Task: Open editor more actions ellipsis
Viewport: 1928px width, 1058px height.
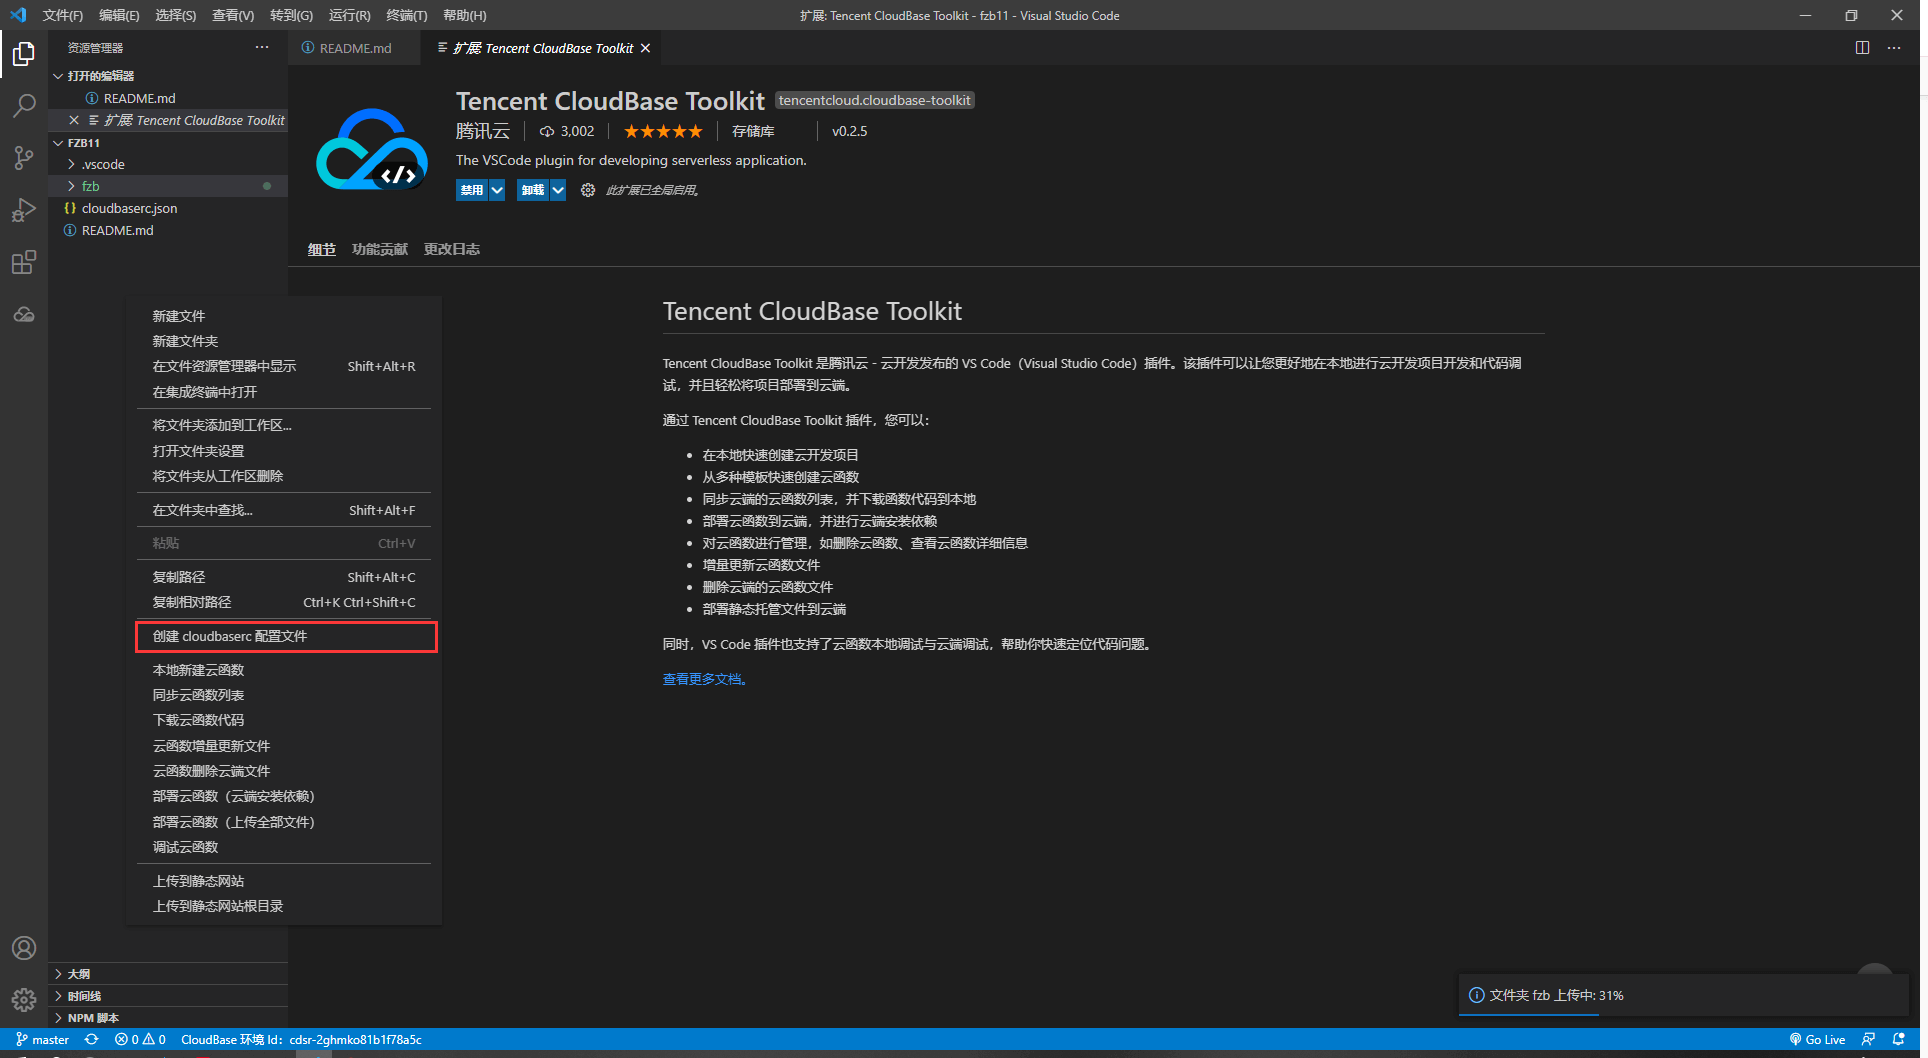Action: (x=1894, y=47)
